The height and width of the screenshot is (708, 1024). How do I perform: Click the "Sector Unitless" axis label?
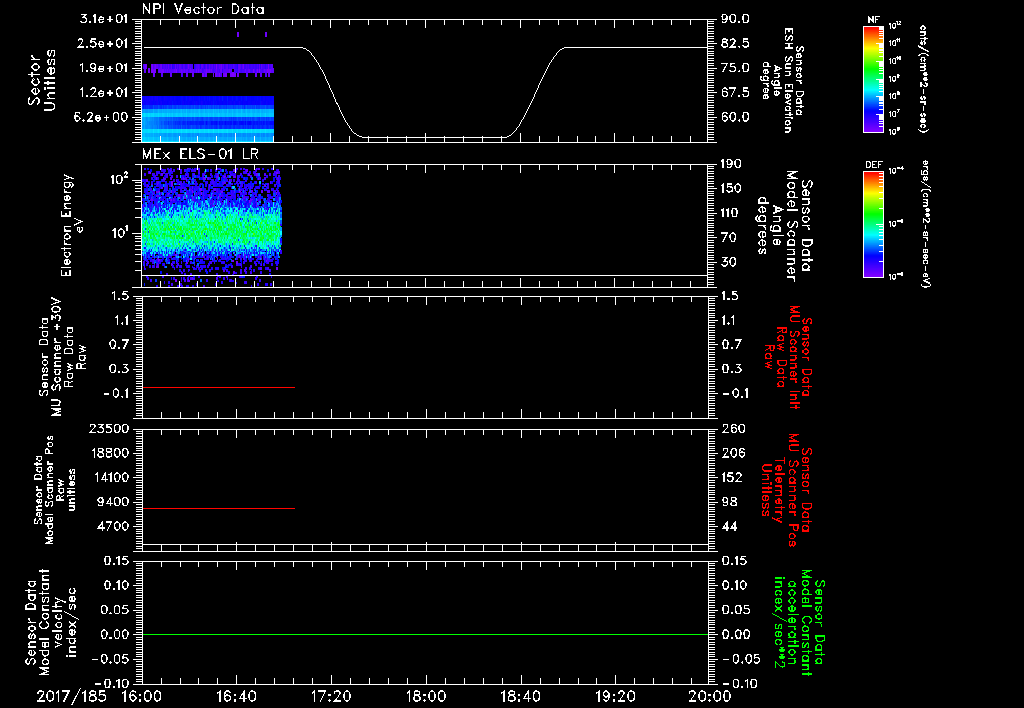pos(42,80)
